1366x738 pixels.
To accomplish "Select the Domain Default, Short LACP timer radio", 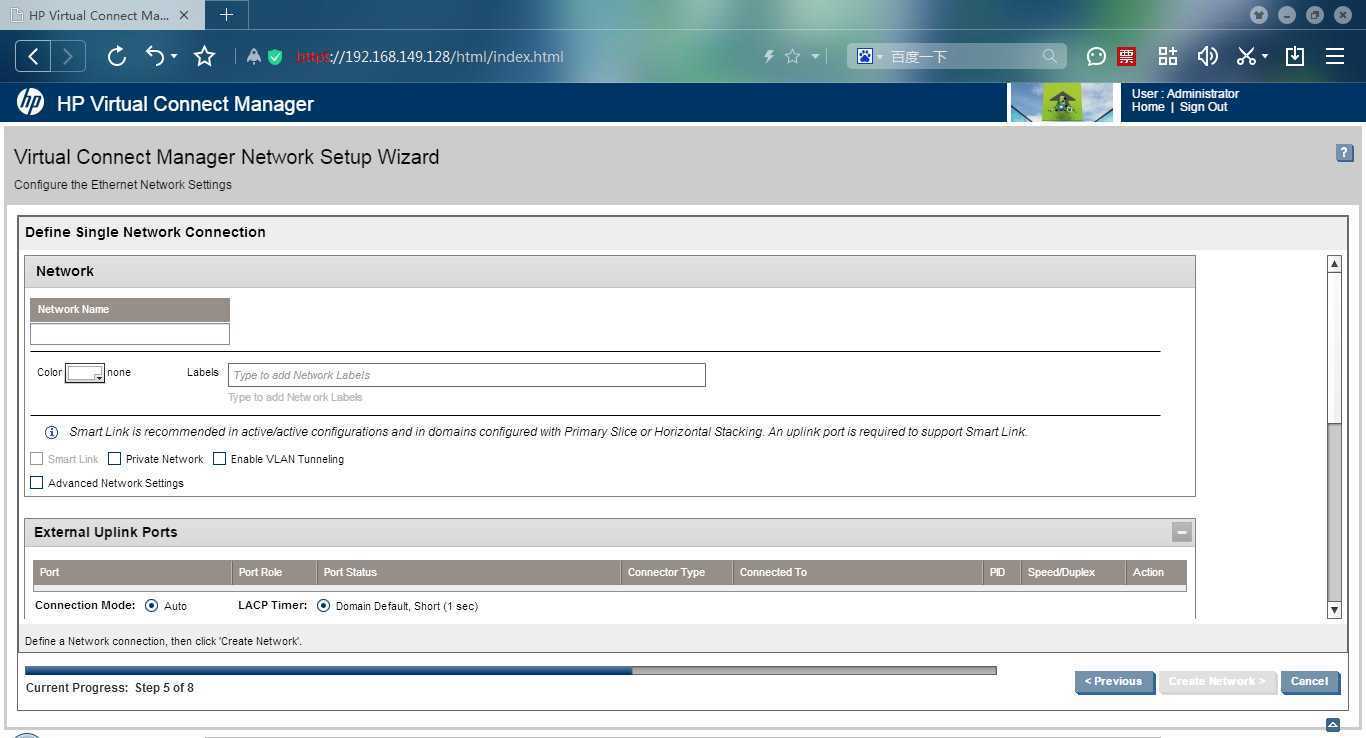I will pyautogui.click(x=324, y=606).
